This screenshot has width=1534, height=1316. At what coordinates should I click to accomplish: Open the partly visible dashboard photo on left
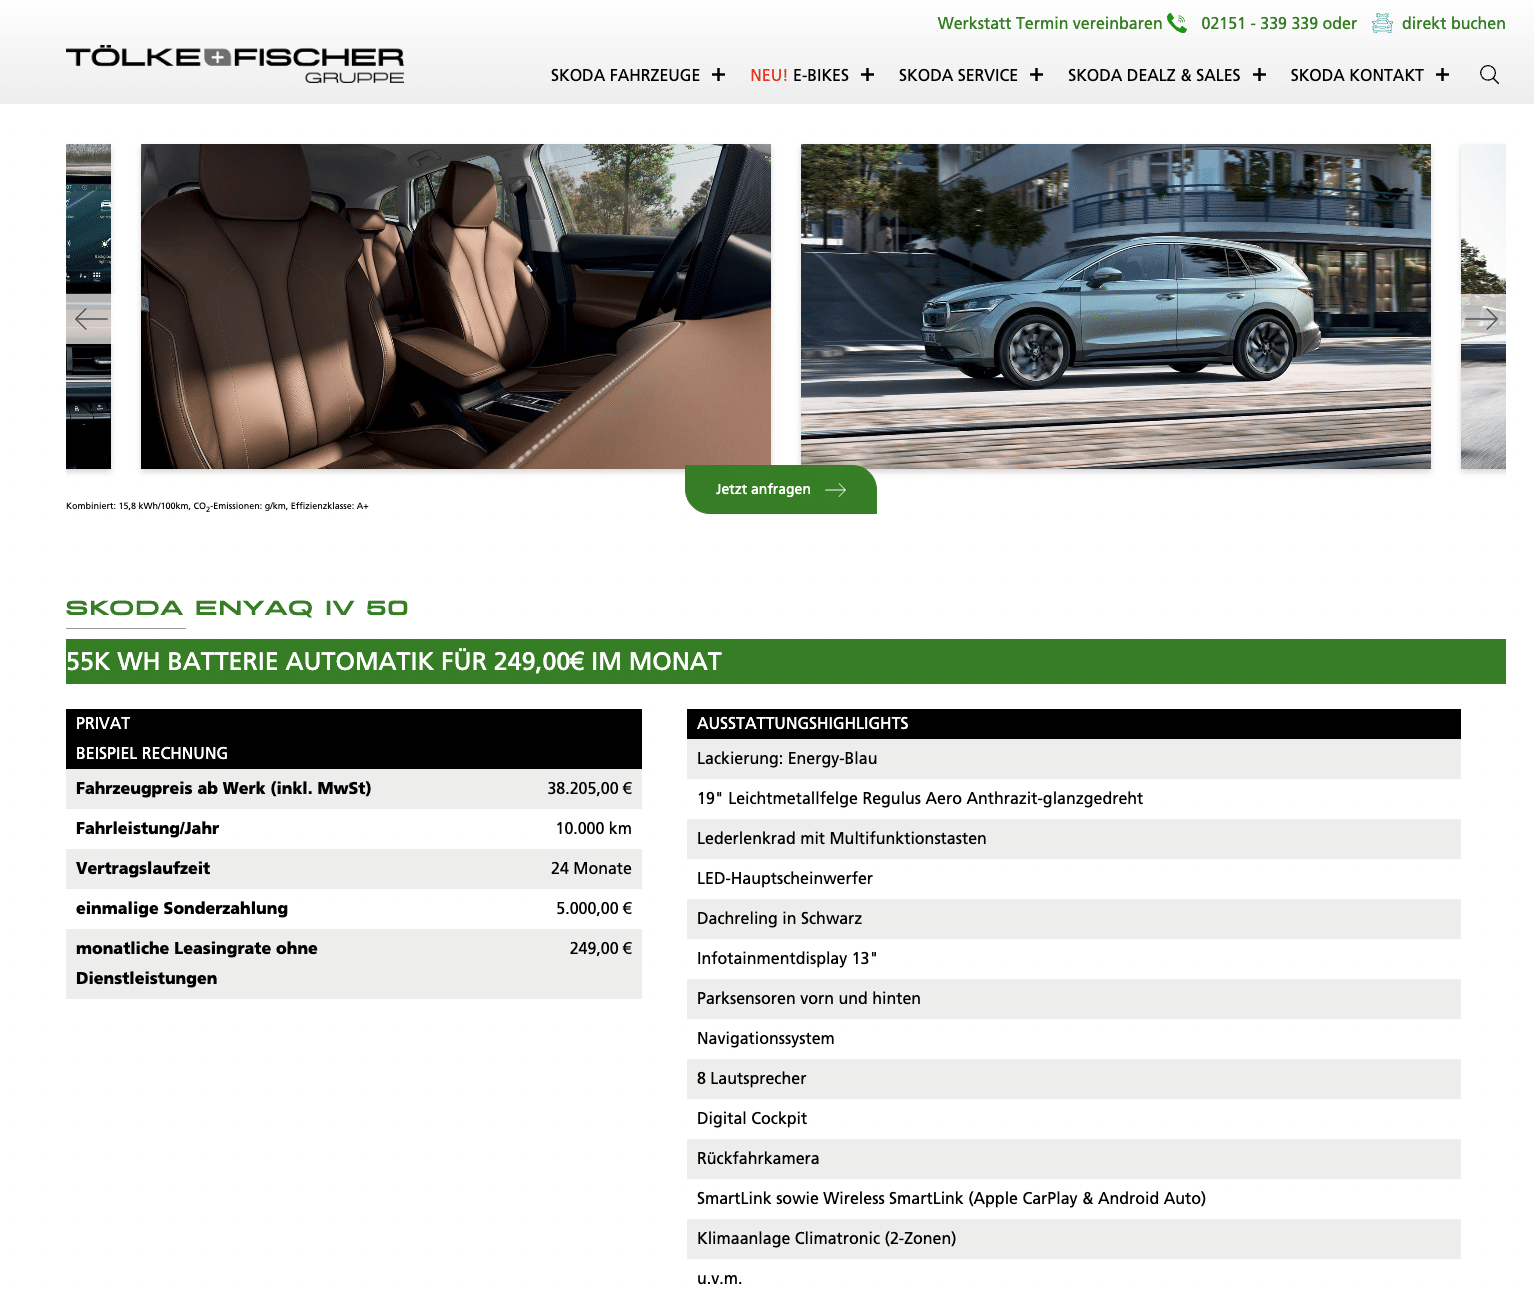(88, 306)
